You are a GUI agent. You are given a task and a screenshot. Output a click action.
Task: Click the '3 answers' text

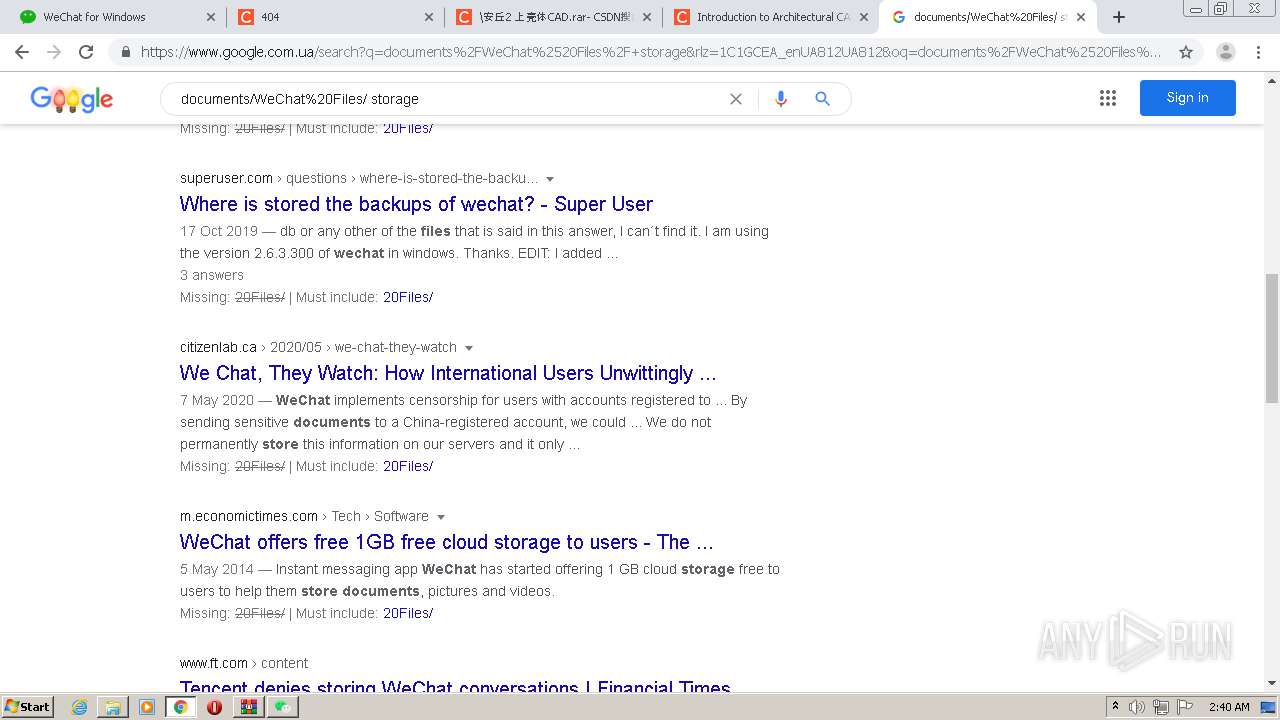pyautogui.click(x=212, y=275)
